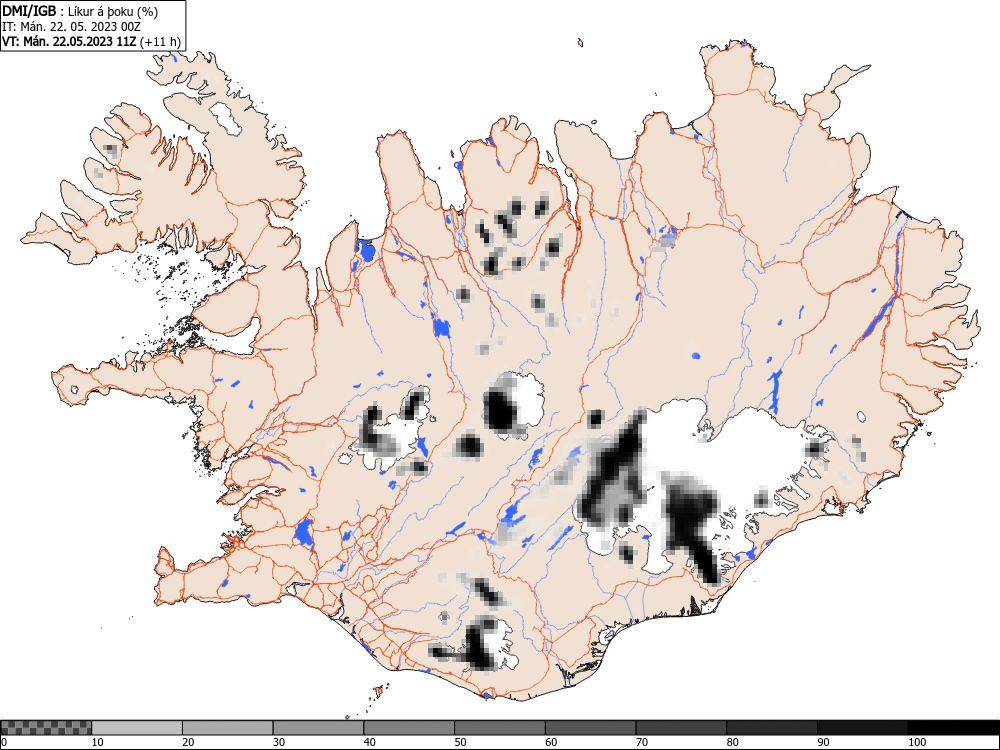Pick the 60–70% dark gray legend swatch

point(591,728)
